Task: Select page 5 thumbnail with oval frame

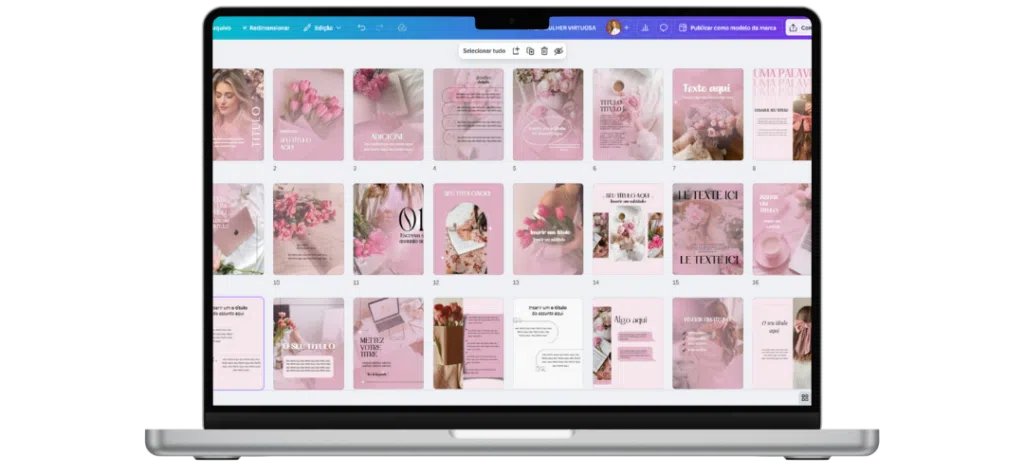Action: pos(548,114)
